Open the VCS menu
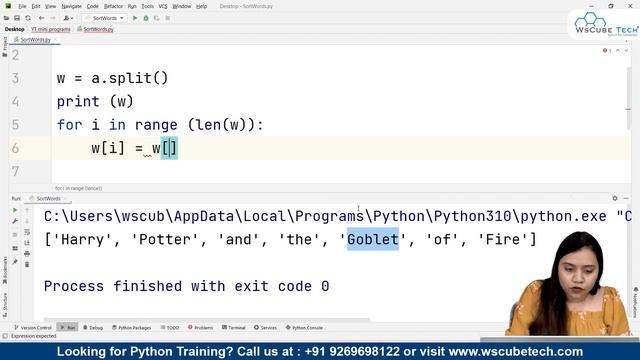The image size is (640, 360). pos(163,6)
